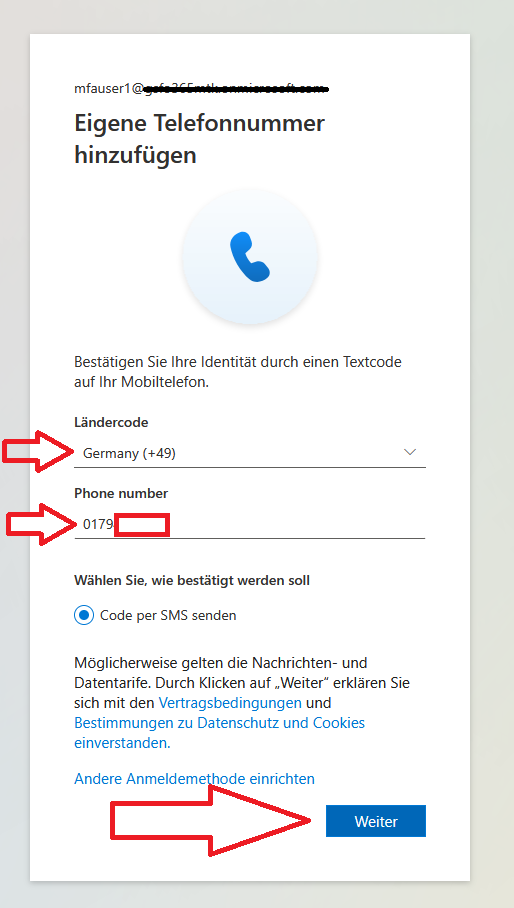Click the Ländercode field label

click(x=111, y=423)
